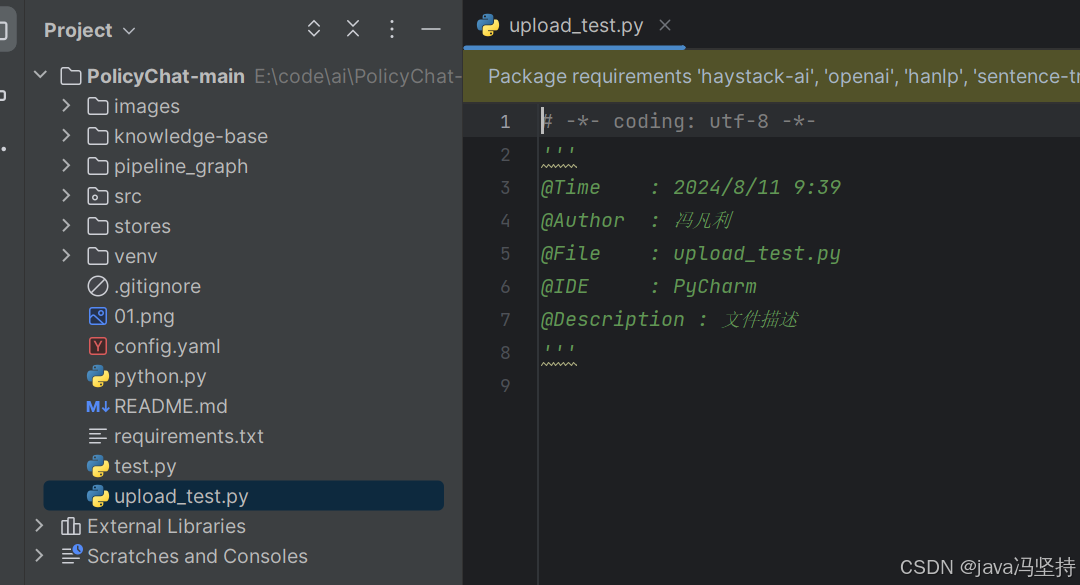Click the Python icon on the upload_test.py tab
1080x585 pixels.
(x=488, y=25)
